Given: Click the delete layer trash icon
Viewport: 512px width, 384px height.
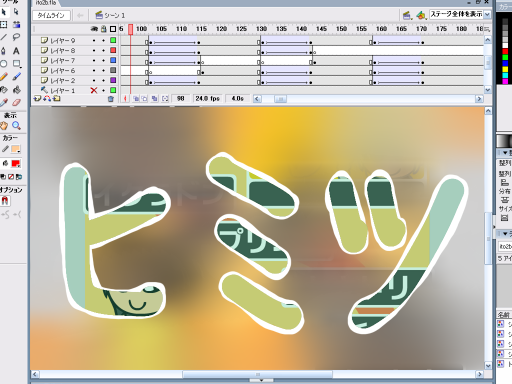Looking at the screenshot, I should [x=111, y=99].
